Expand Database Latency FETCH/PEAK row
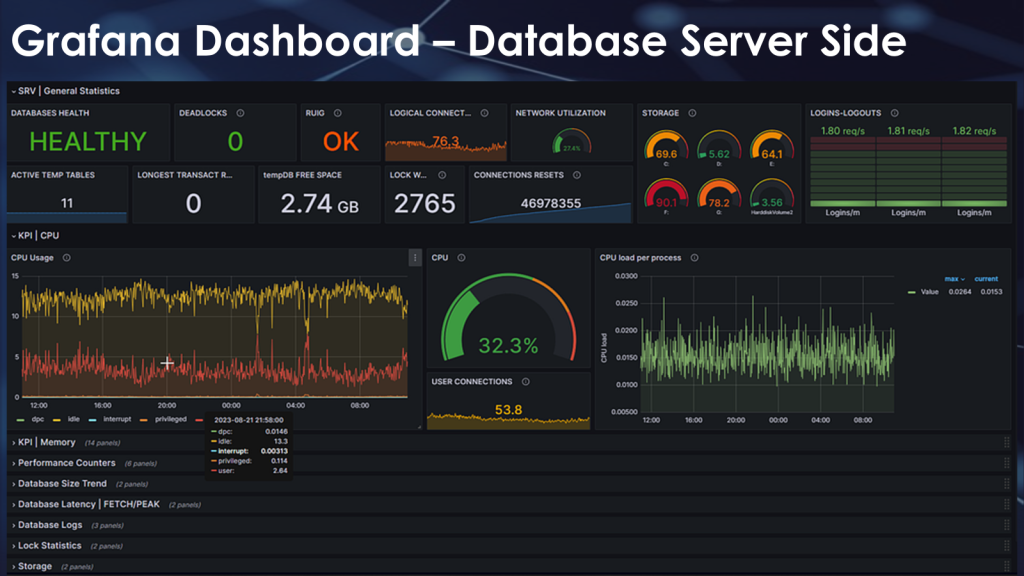This screenshot has height=576, width=1024. [86, 504]
